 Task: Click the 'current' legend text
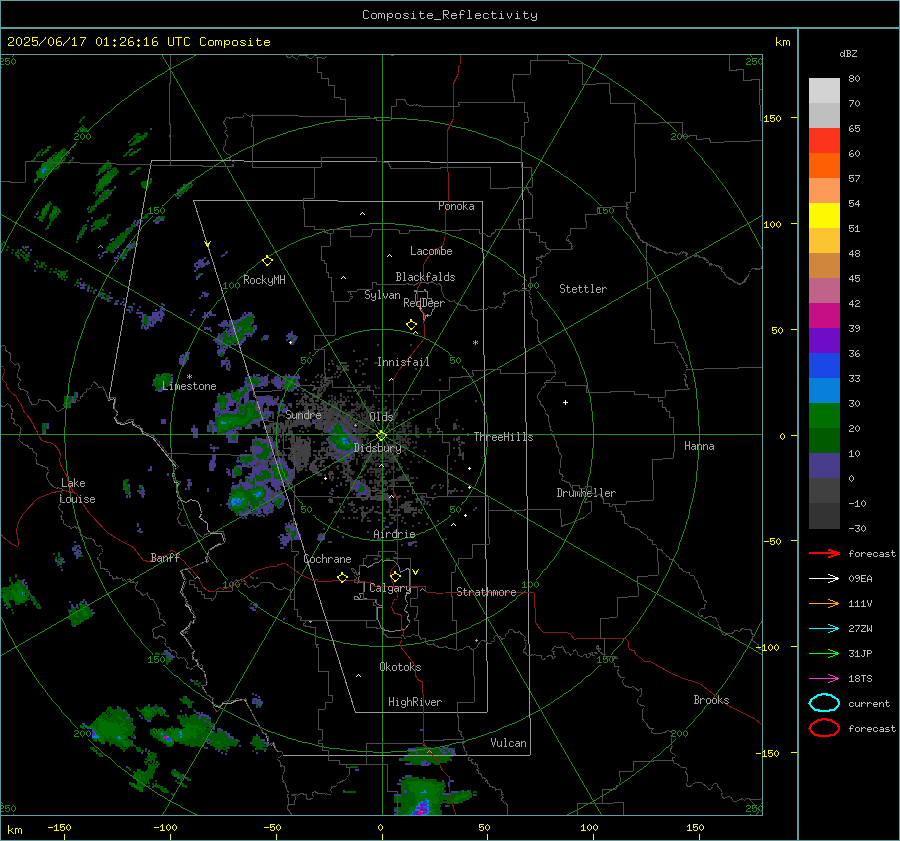click(x=869, y=703)
